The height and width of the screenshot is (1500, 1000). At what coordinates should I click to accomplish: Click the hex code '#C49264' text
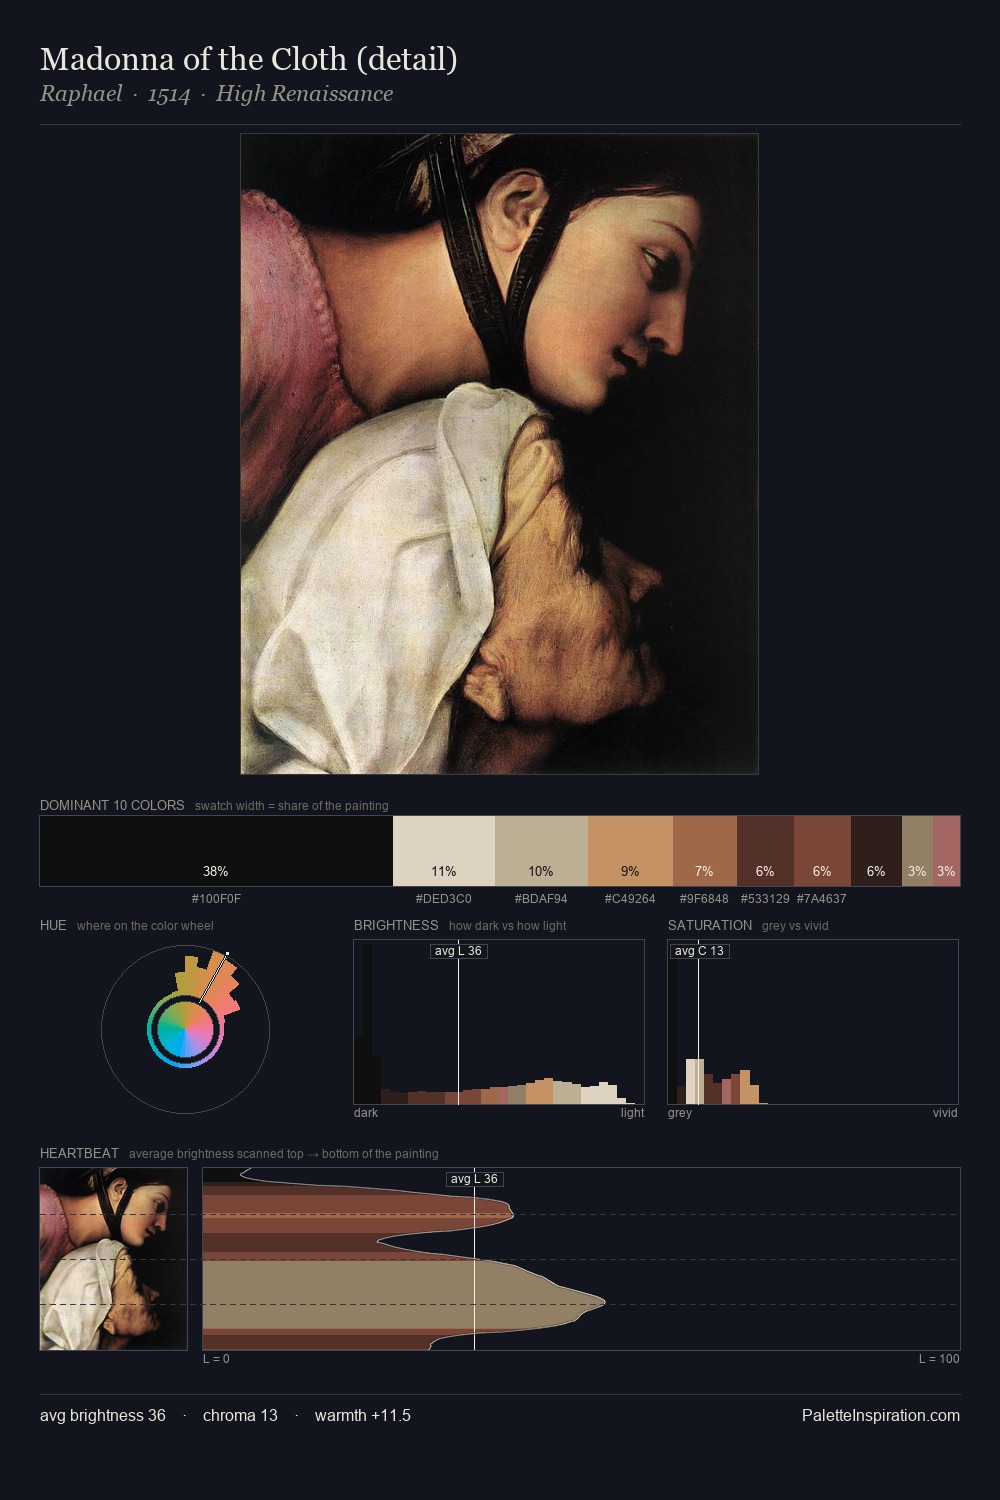(630, 899)
